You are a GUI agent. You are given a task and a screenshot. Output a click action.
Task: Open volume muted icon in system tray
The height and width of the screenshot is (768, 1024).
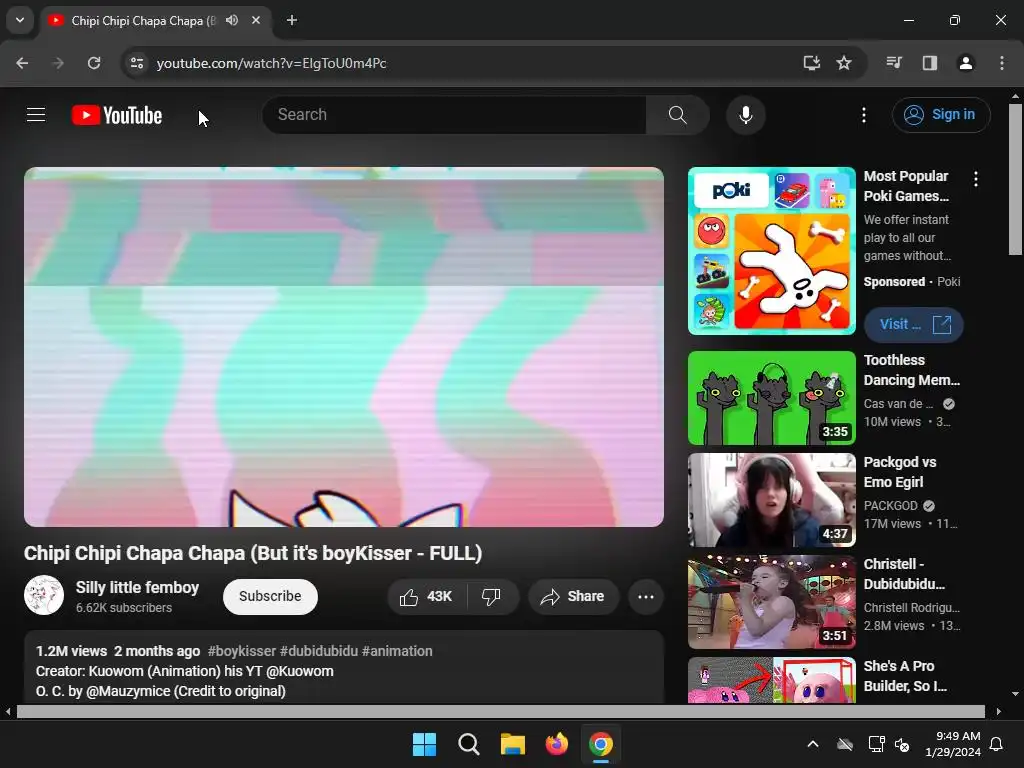902,744
